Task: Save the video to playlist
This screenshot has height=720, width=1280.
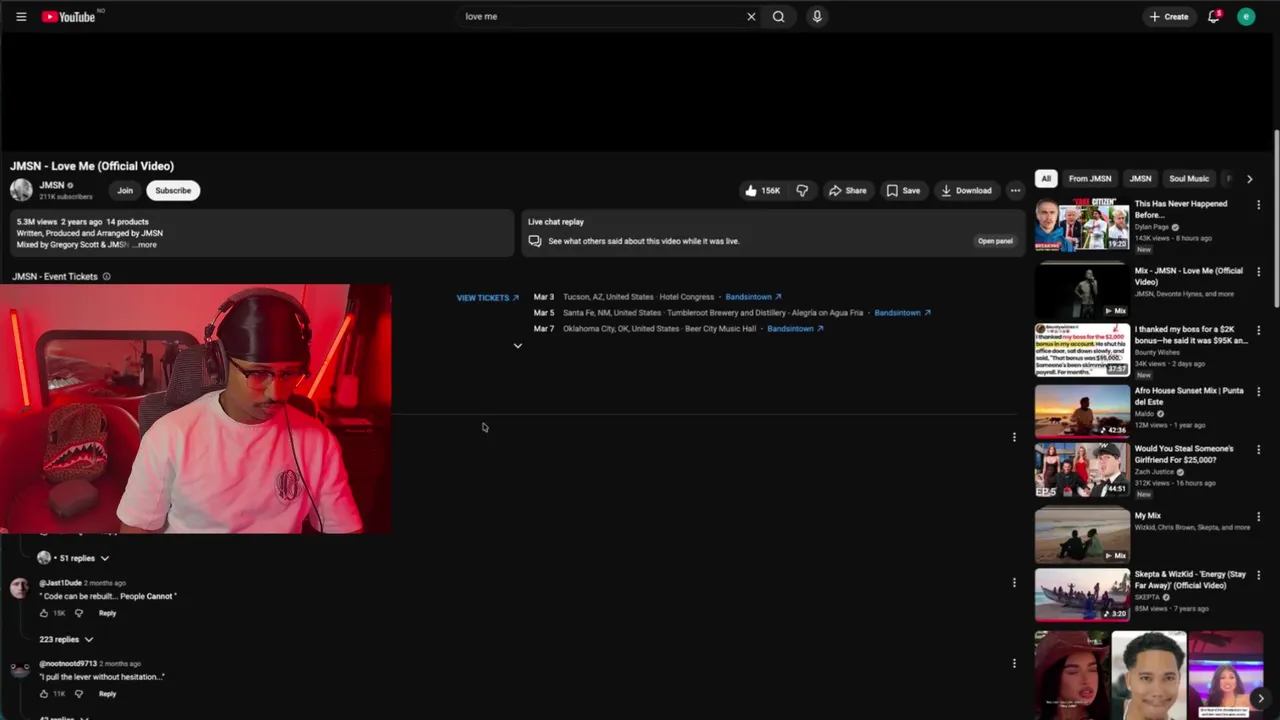Action: tap(903, 190)
